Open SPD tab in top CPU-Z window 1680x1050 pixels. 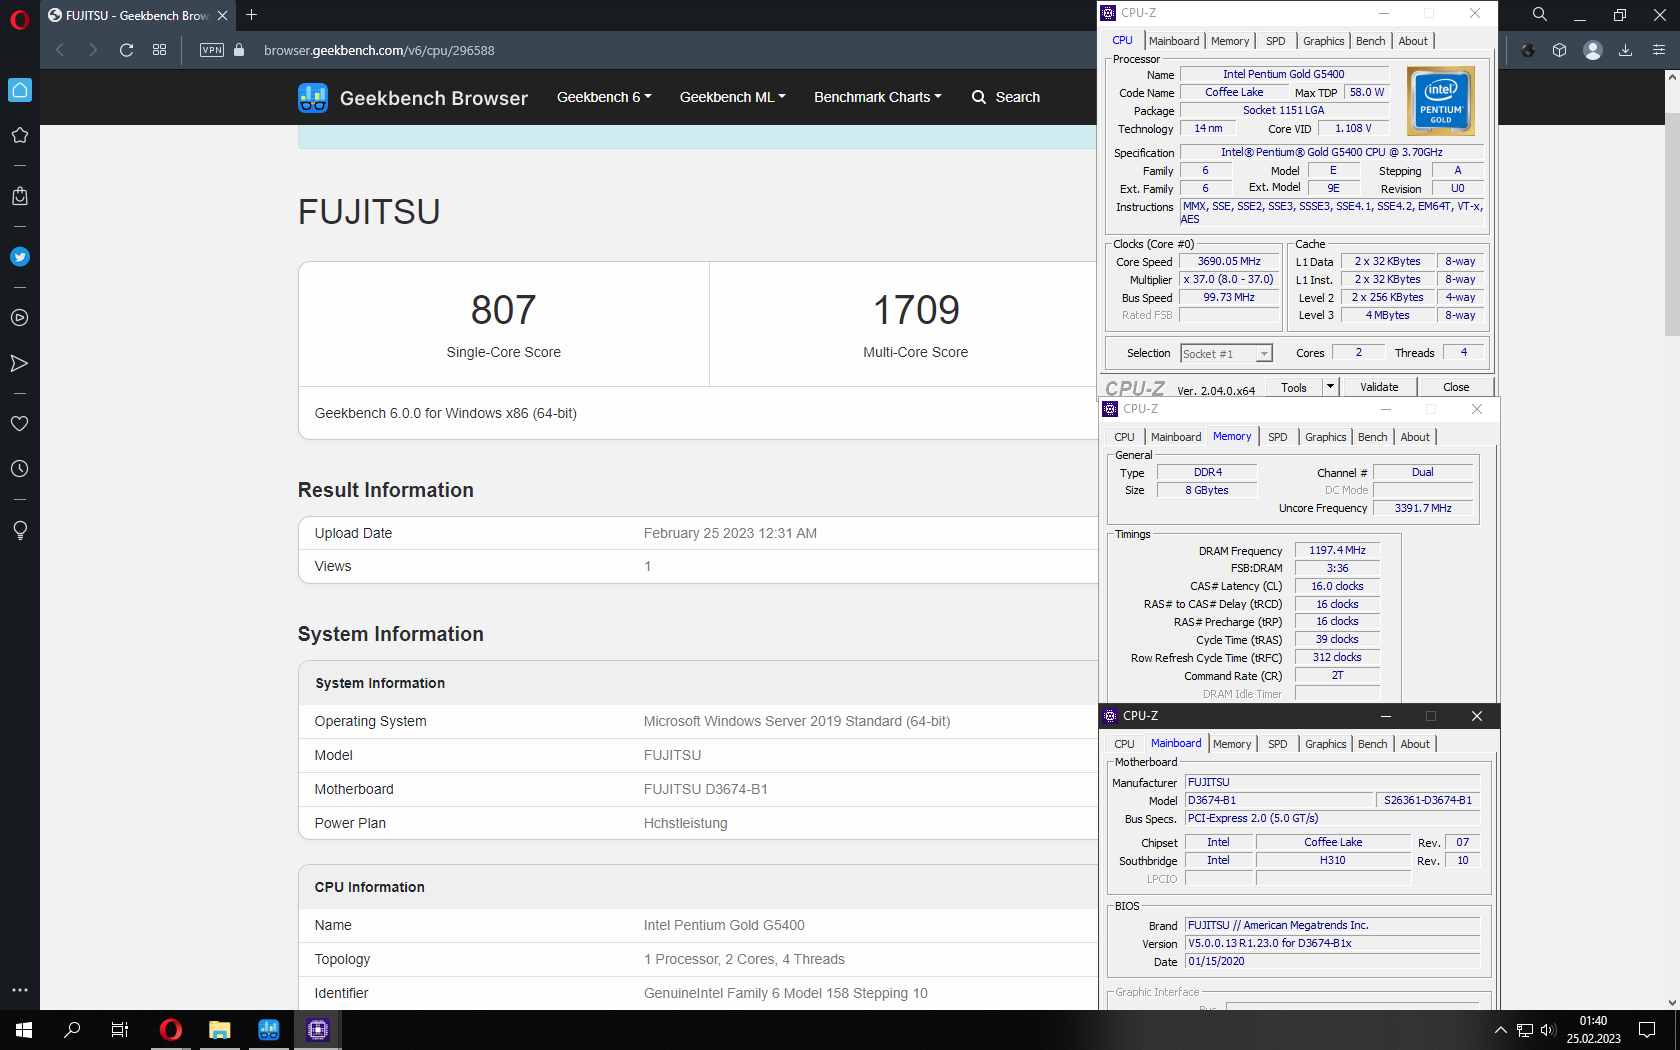[x=1276, y=41]
